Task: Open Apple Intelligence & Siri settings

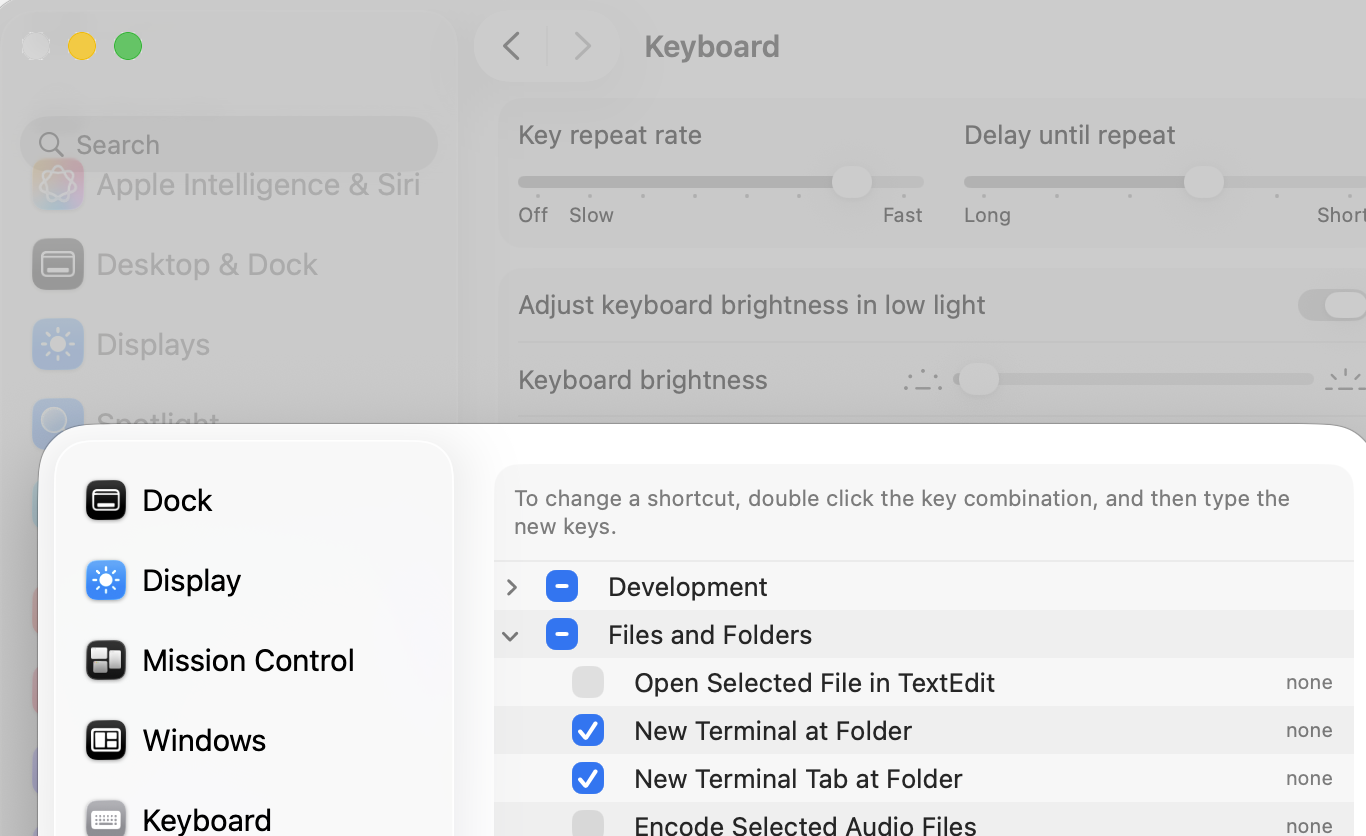Action: [57, 184]
